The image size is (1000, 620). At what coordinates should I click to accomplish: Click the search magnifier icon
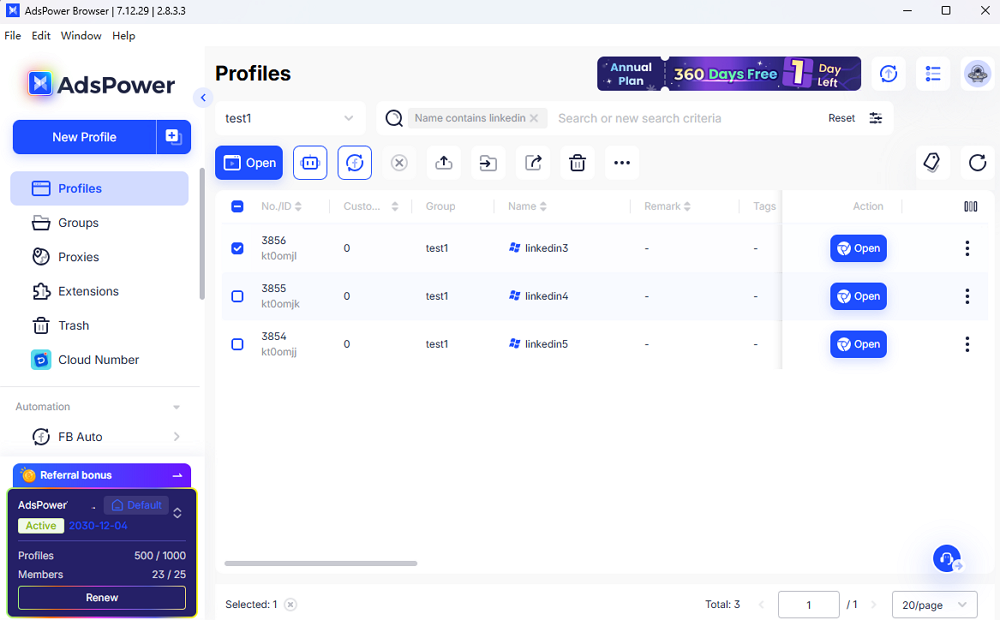point(394,118)
